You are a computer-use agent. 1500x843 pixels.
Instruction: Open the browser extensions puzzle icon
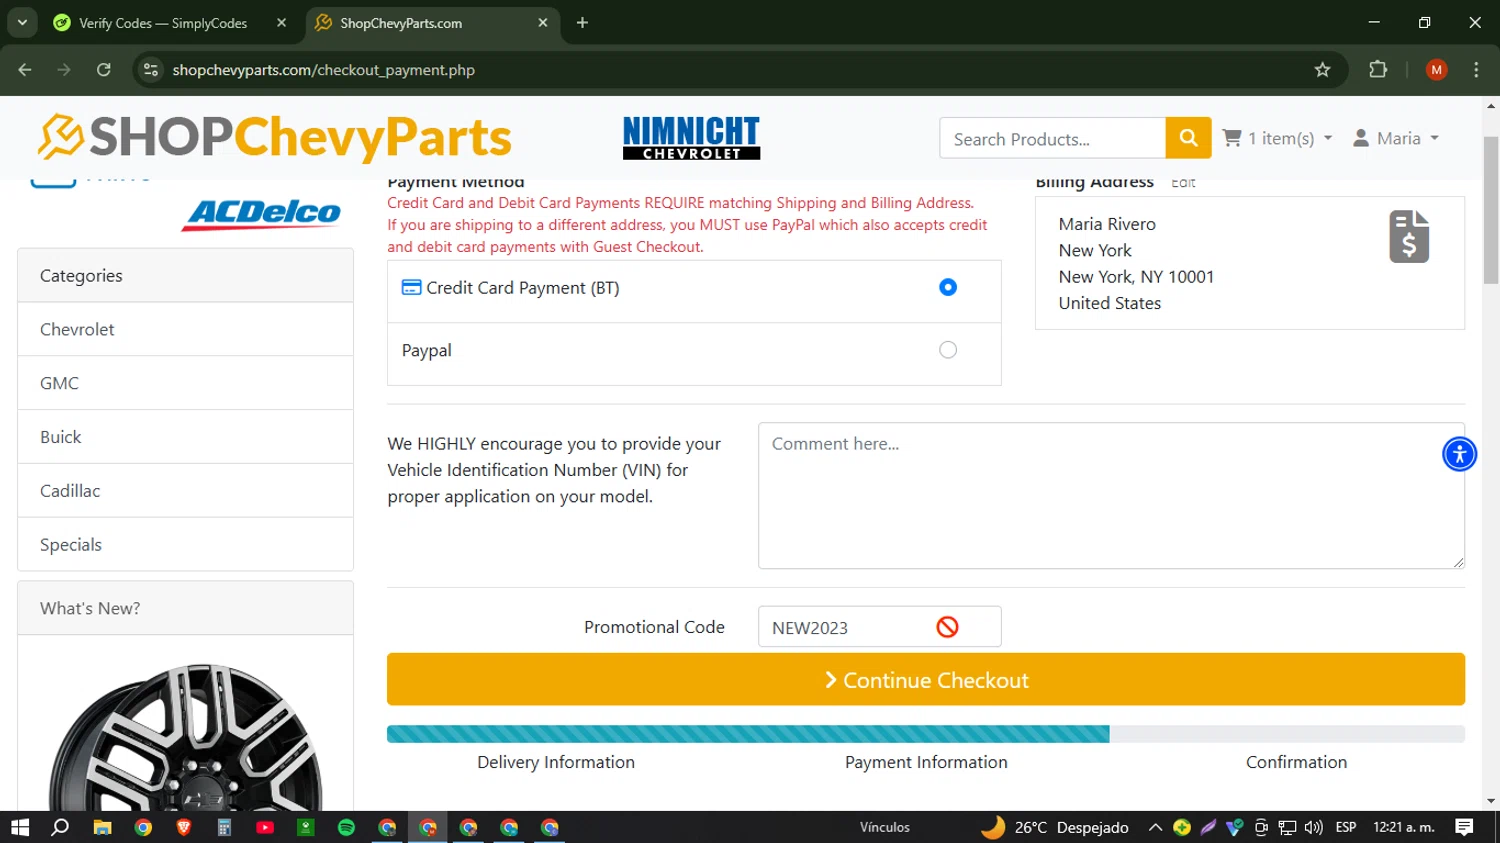[1378, 70]
